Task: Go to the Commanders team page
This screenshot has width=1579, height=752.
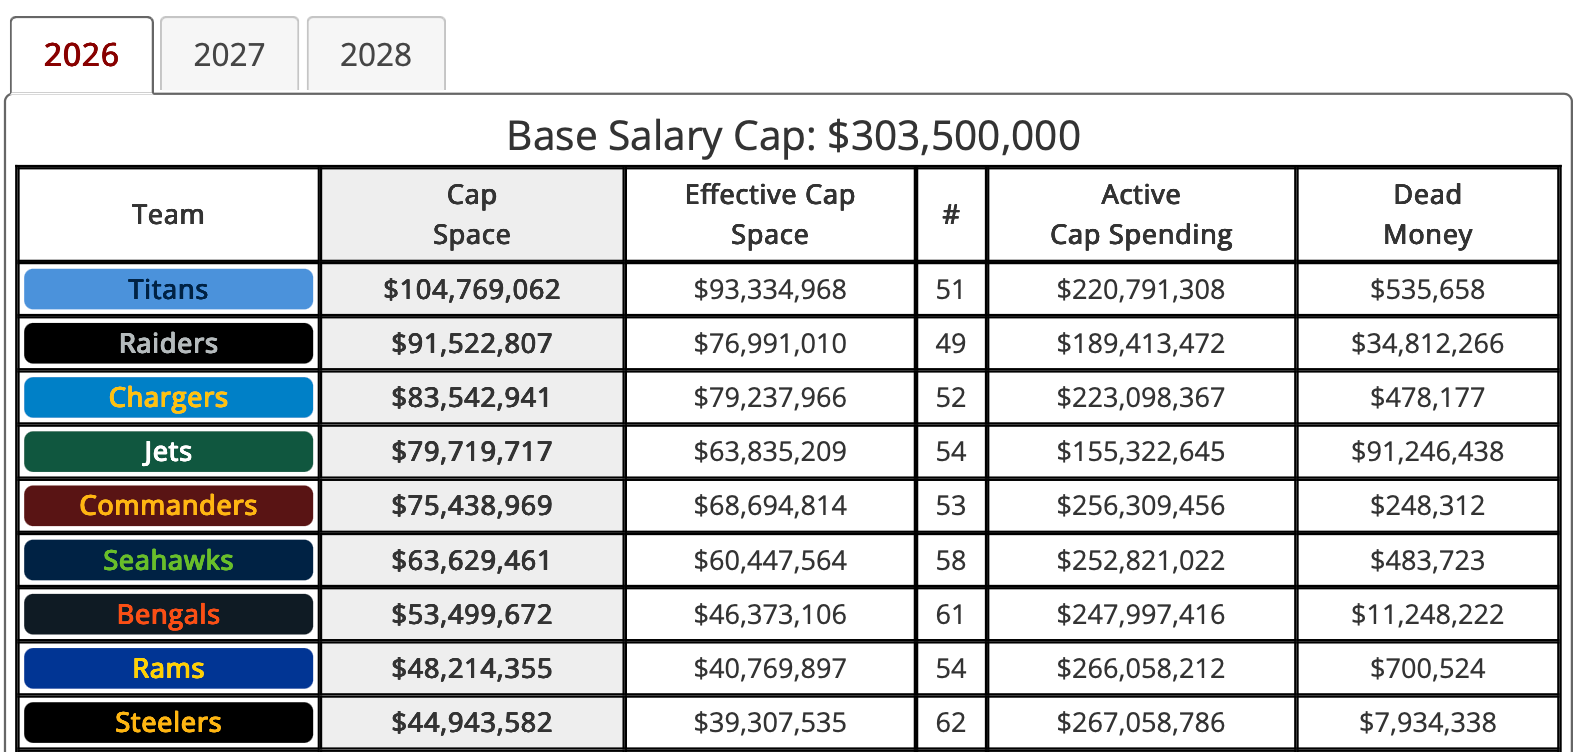Action: click(168, 506)
